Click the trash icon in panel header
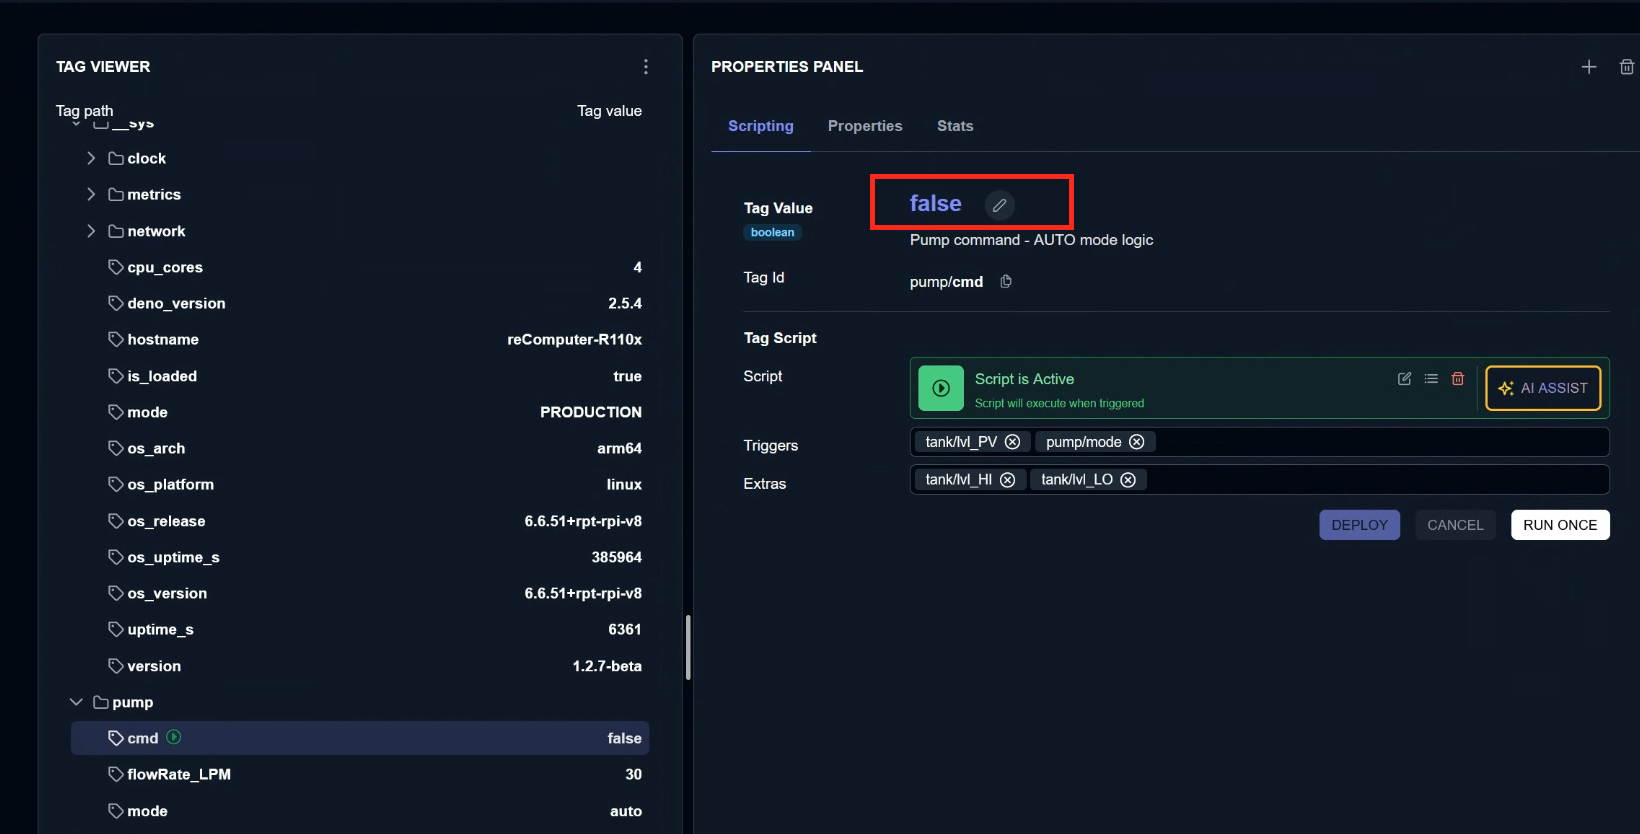Screen dimensions: 1640x834 pos(1627,67)
